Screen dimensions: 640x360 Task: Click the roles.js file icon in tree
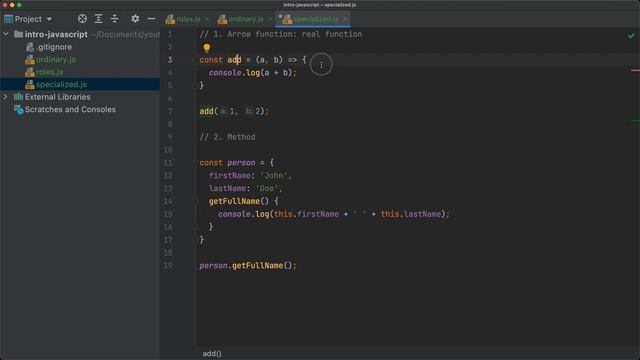(30, 72)
